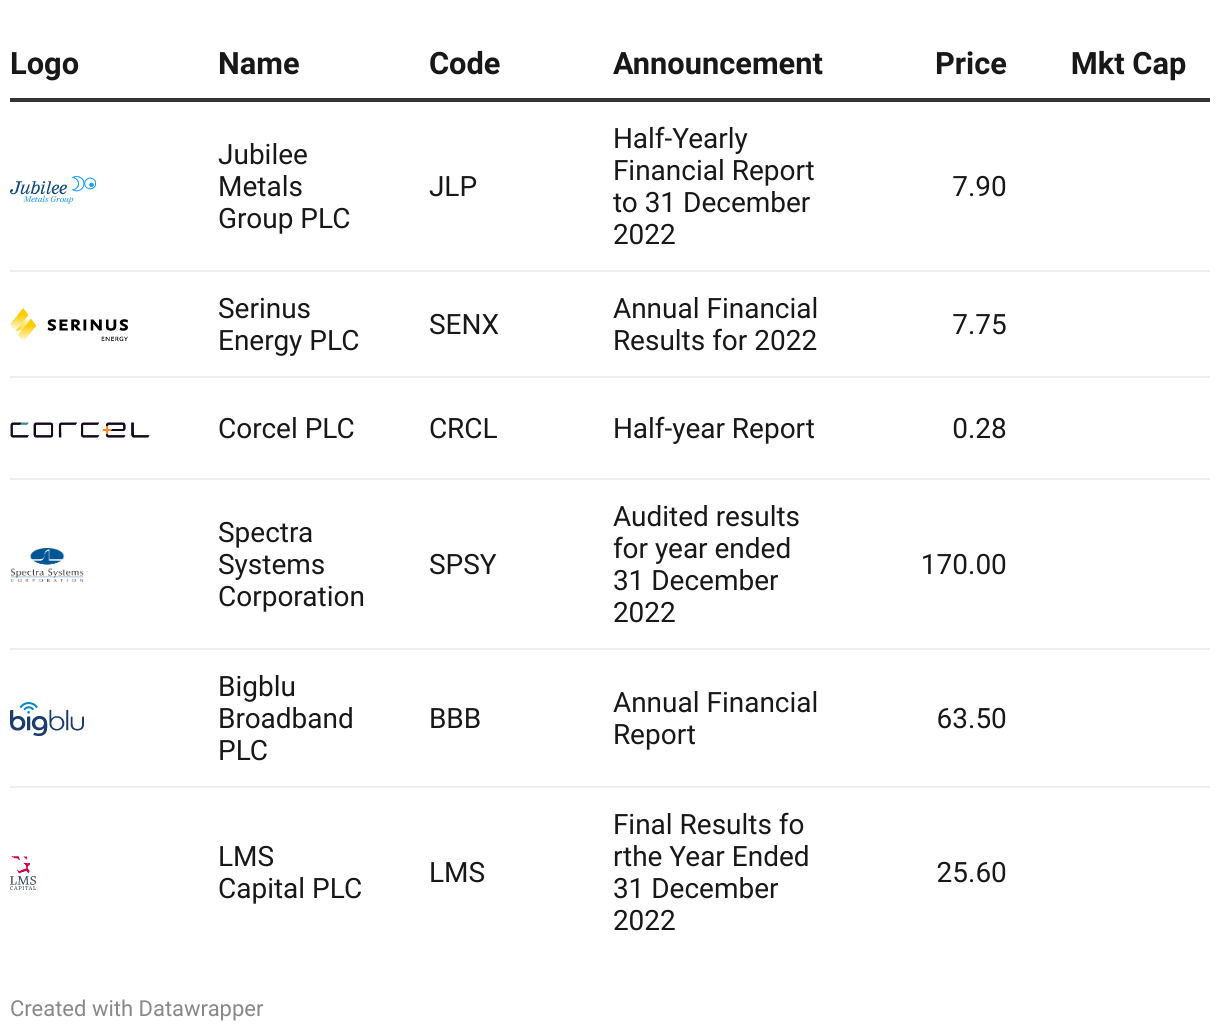The width and height of the screenshot is (1220, 1032).
Task: Sort table by Name column header
Action: click(x=259, y=64)
